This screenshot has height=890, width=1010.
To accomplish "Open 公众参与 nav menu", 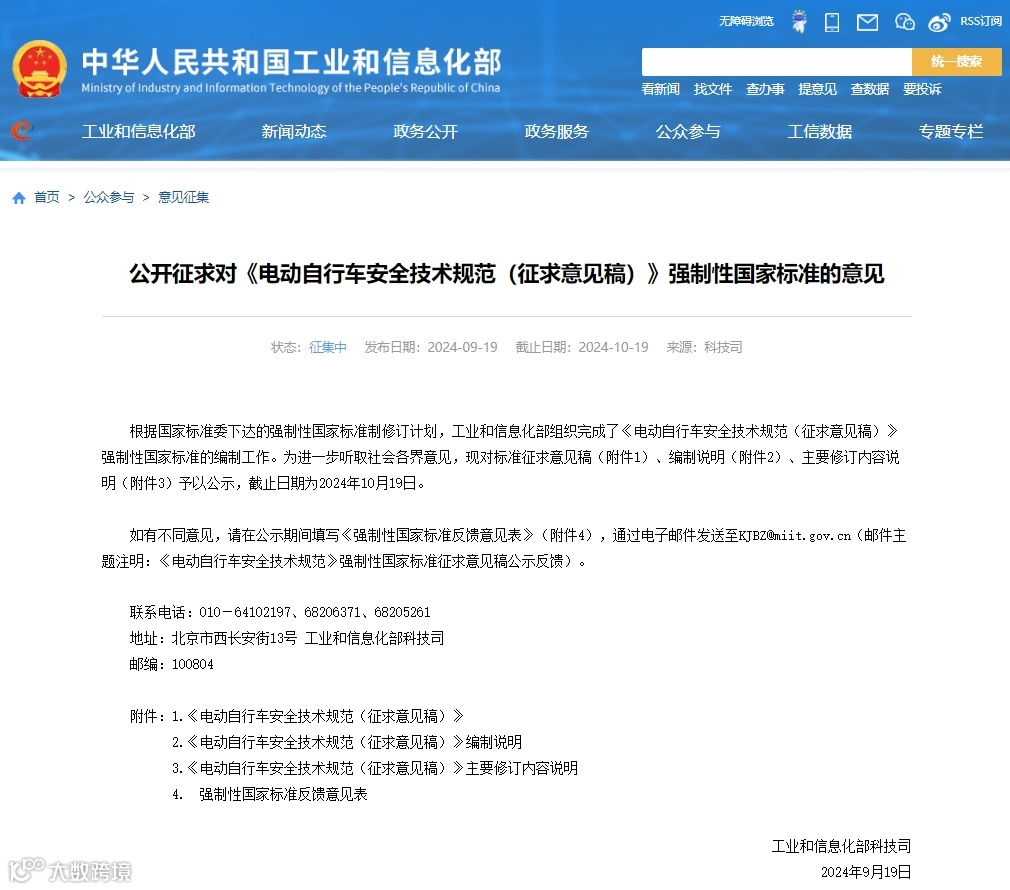I will [688, 131].
